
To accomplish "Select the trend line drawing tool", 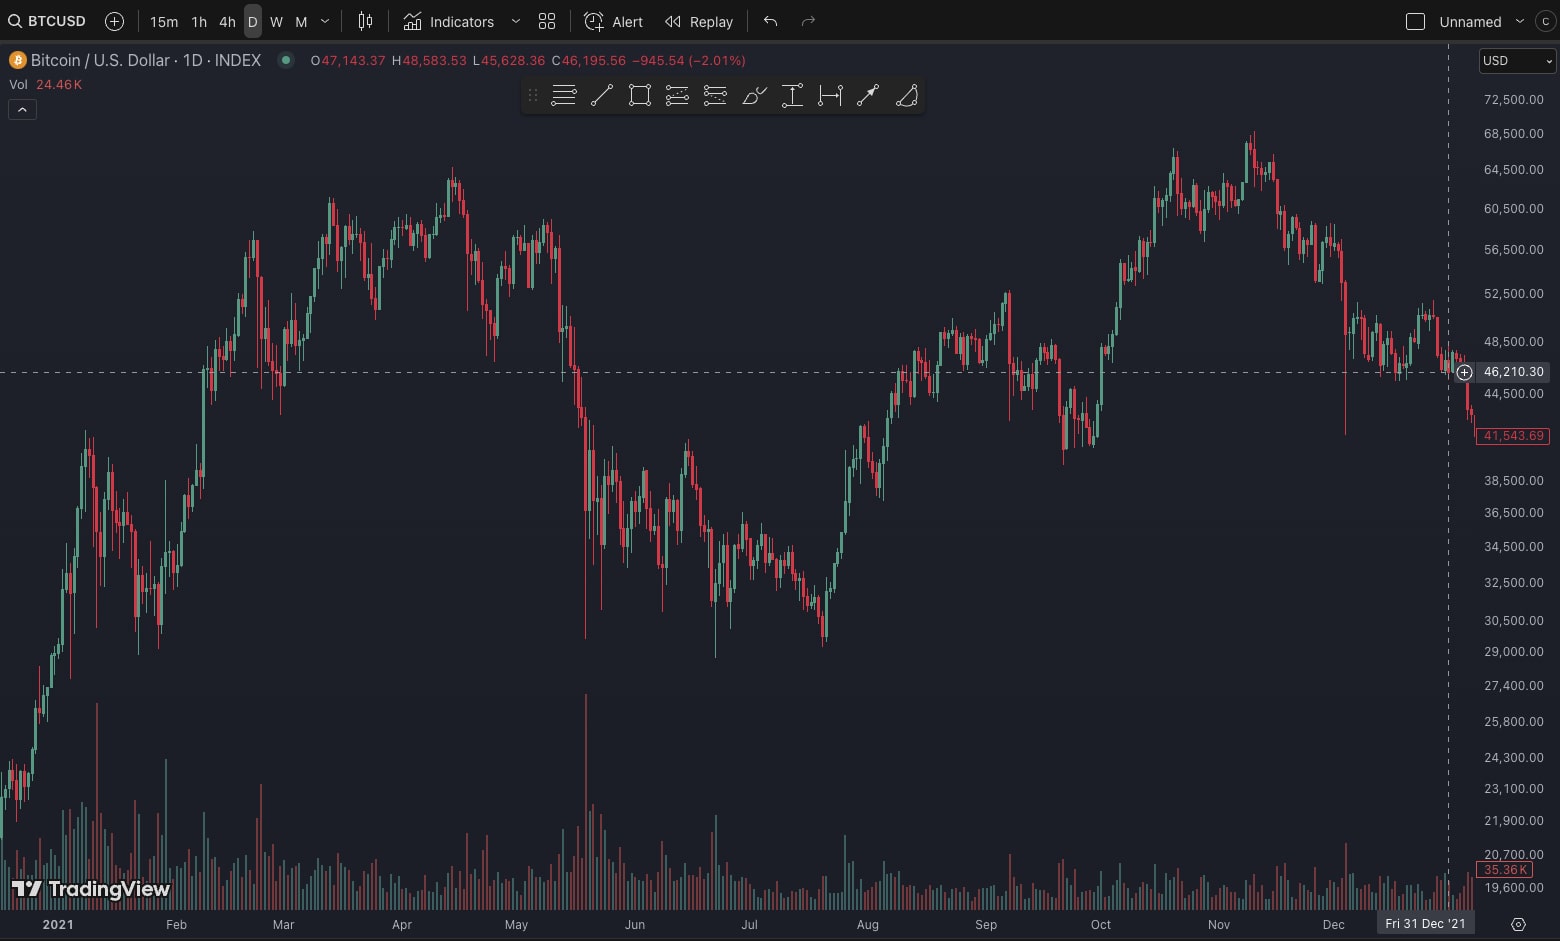I will pyautogui.click(x=602, y=96).
